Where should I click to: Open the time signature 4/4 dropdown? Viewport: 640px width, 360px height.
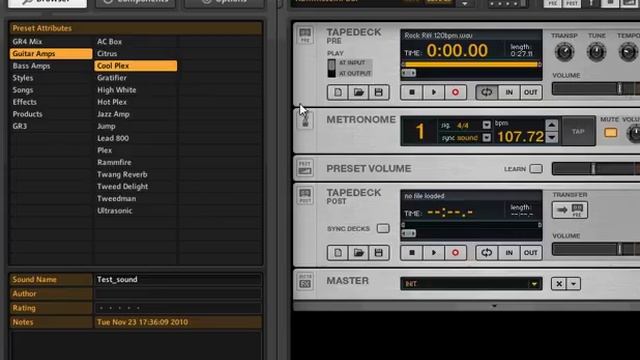click(487, 125)
